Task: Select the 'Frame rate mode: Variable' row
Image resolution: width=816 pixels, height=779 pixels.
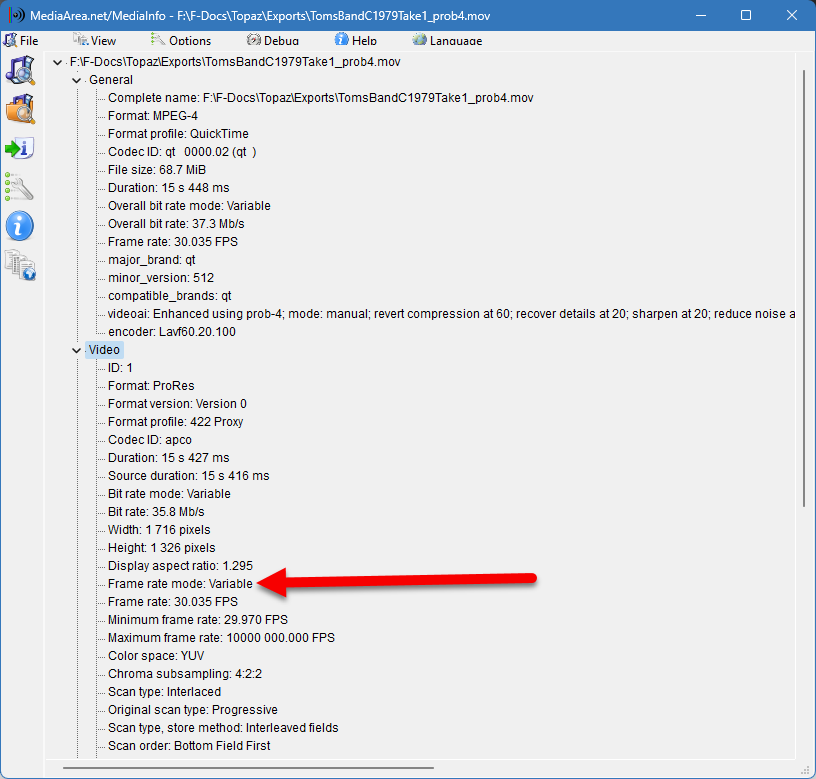Action: 180,584
